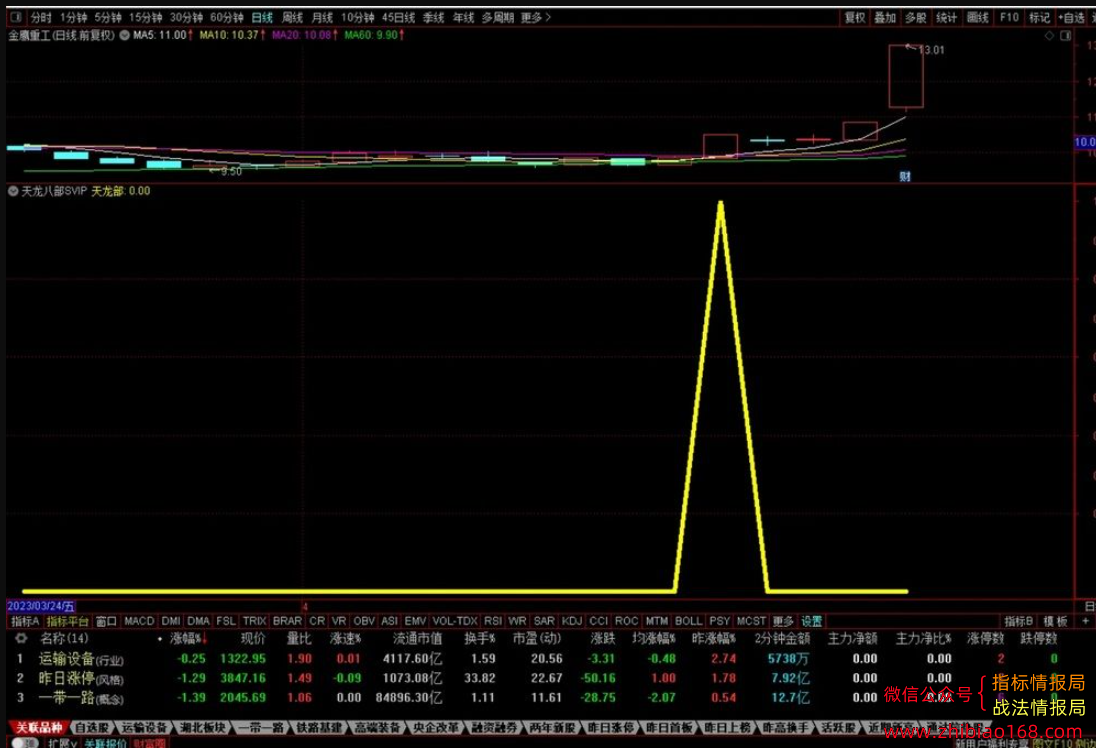
Task: Click the 复权 adjustment button
Action: pyautogui.click(x=855, y=17)
